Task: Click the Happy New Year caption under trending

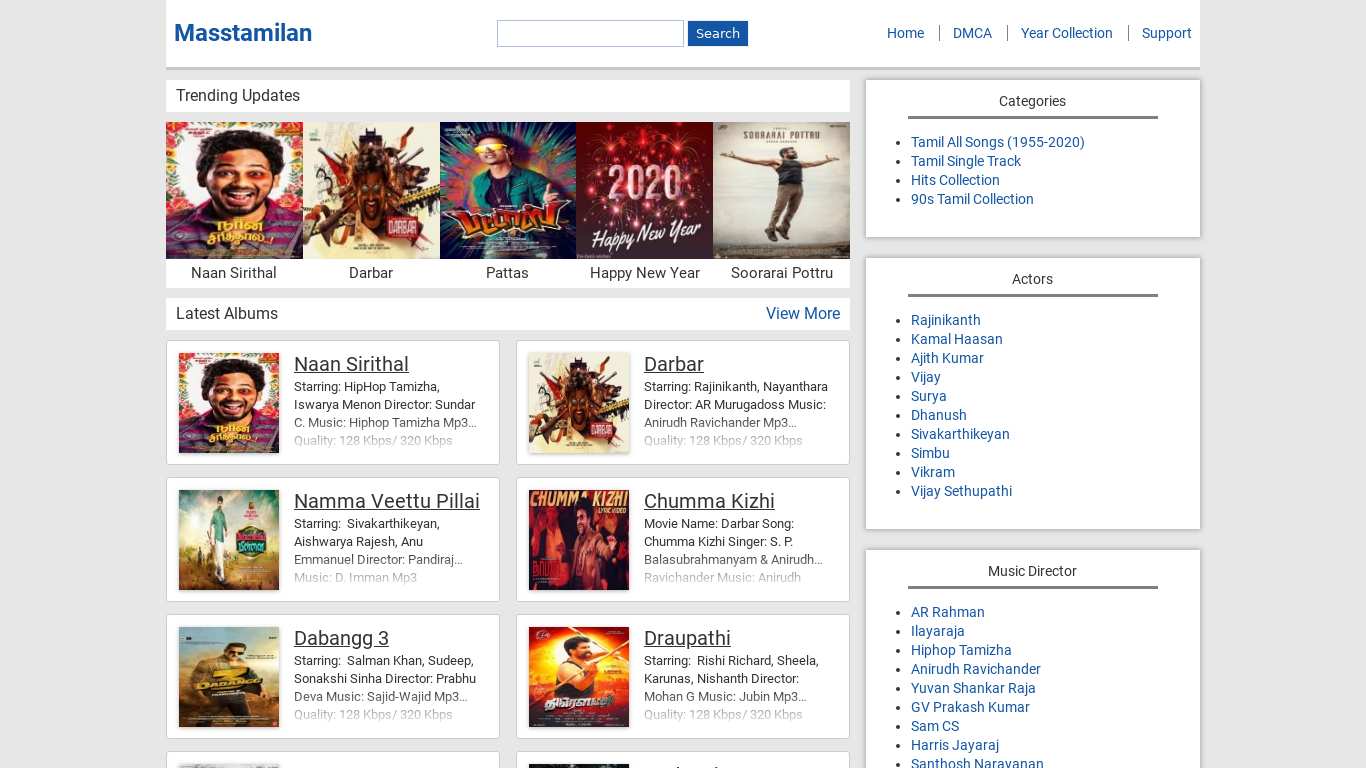Action: point(645,273)
